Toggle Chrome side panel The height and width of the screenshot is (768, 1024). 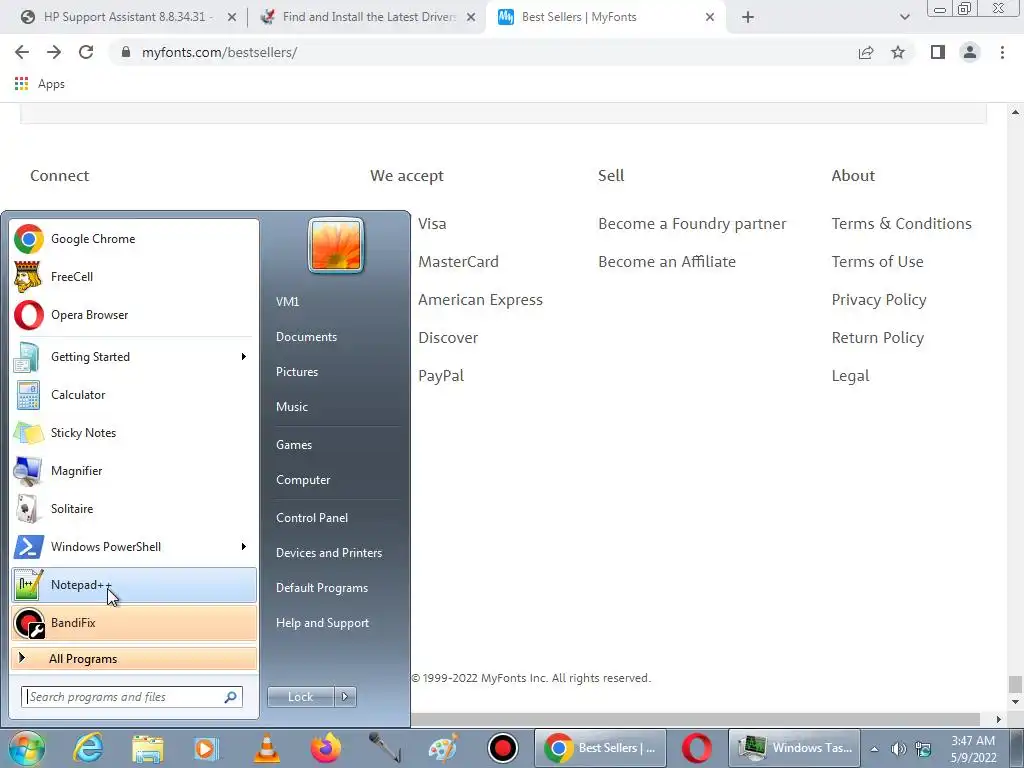(x=938, y=52)
